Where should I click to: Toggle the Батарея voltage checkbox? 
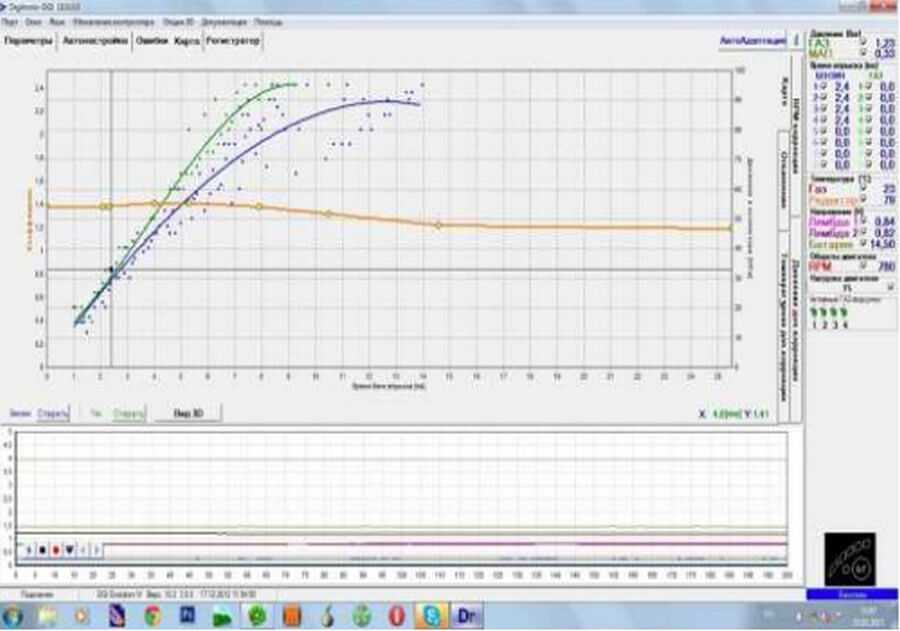click(862, 244)
